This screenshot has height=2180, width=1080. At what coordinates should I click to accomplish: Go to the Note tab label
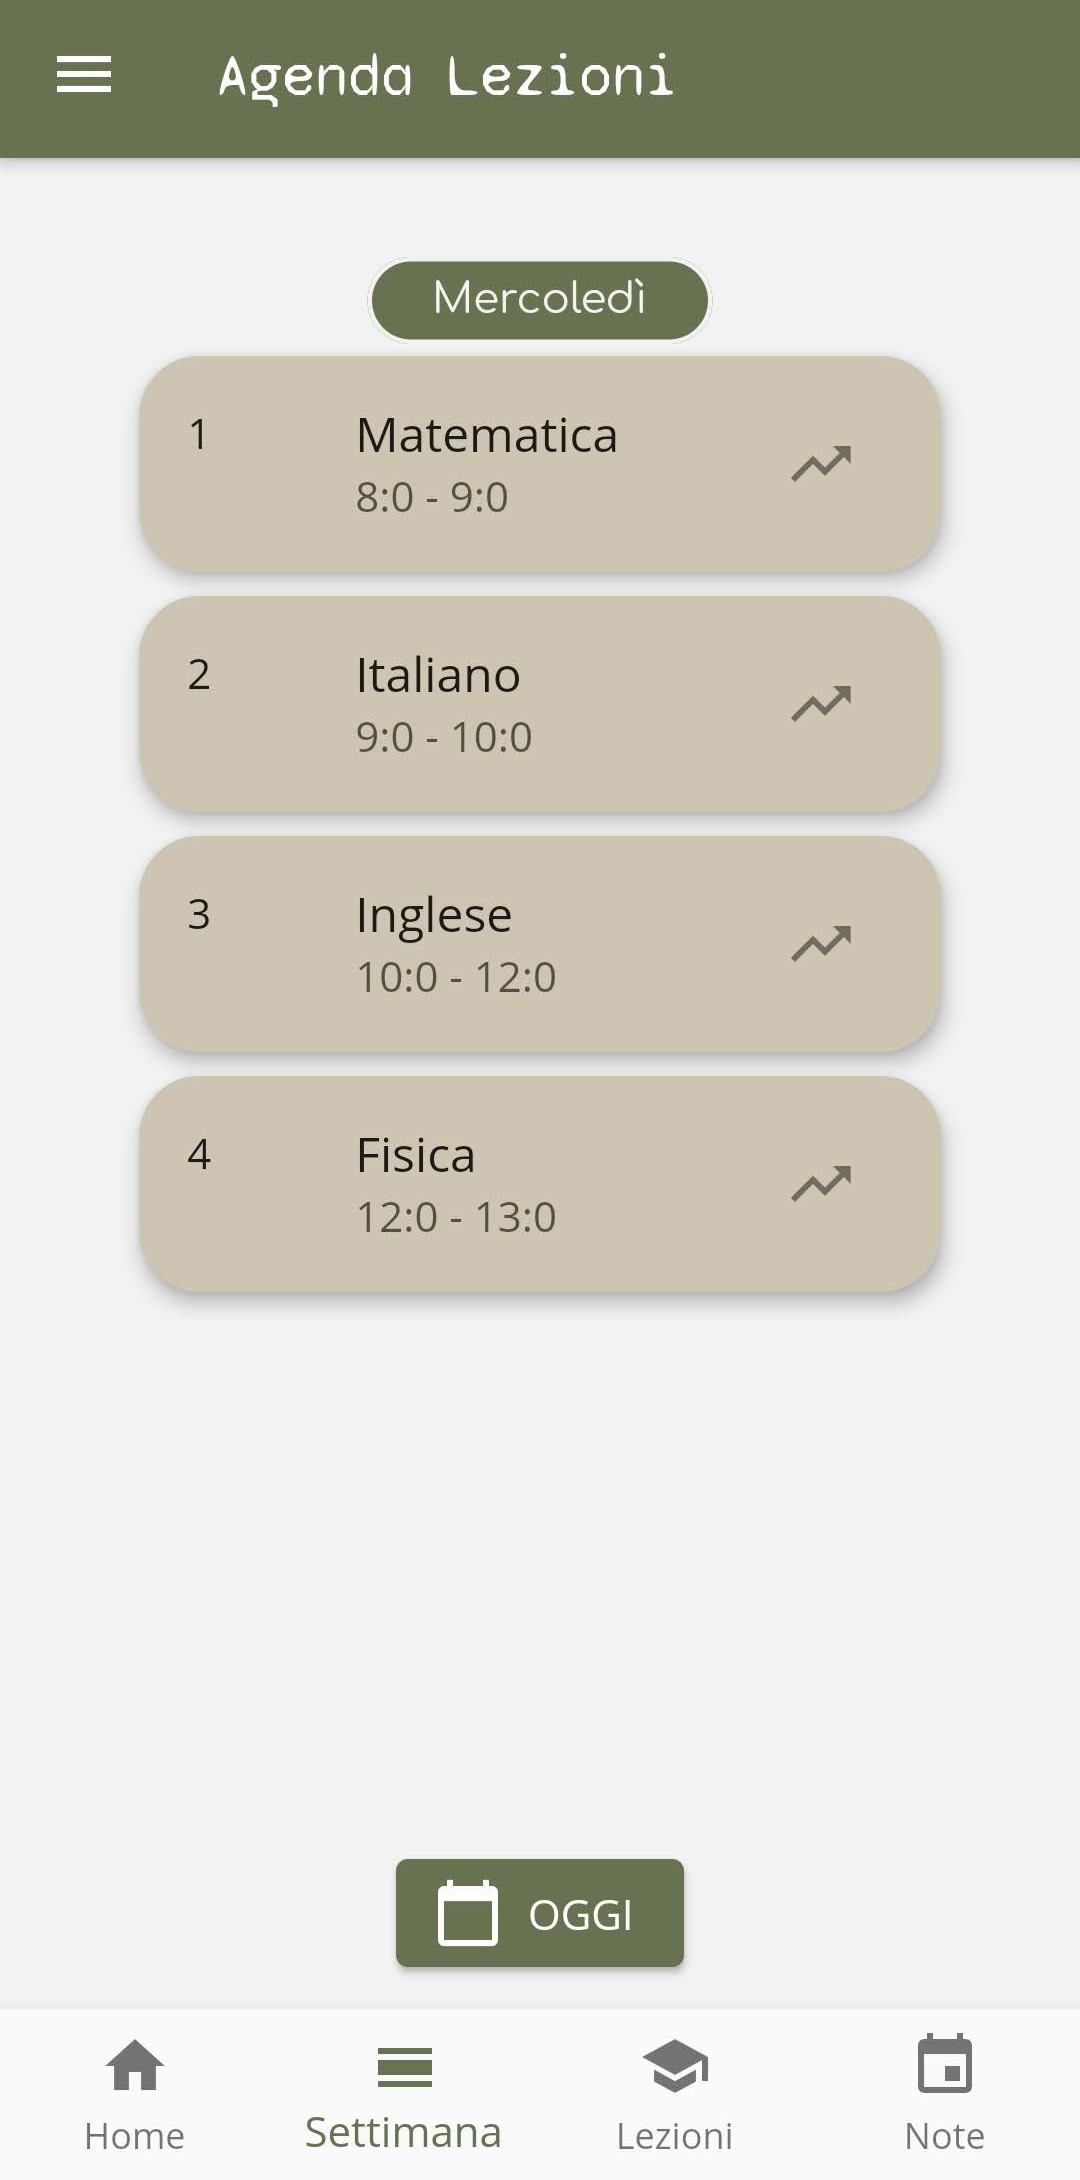[x=945, y=2136]
